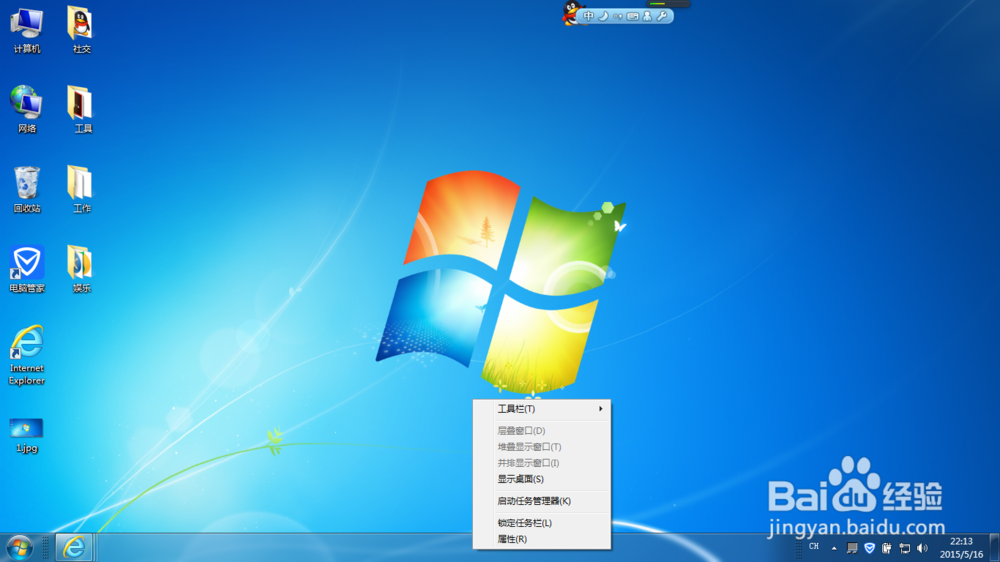Open the 社交 folder icon
1000x562 pixels.
click(x=81, y=31)
